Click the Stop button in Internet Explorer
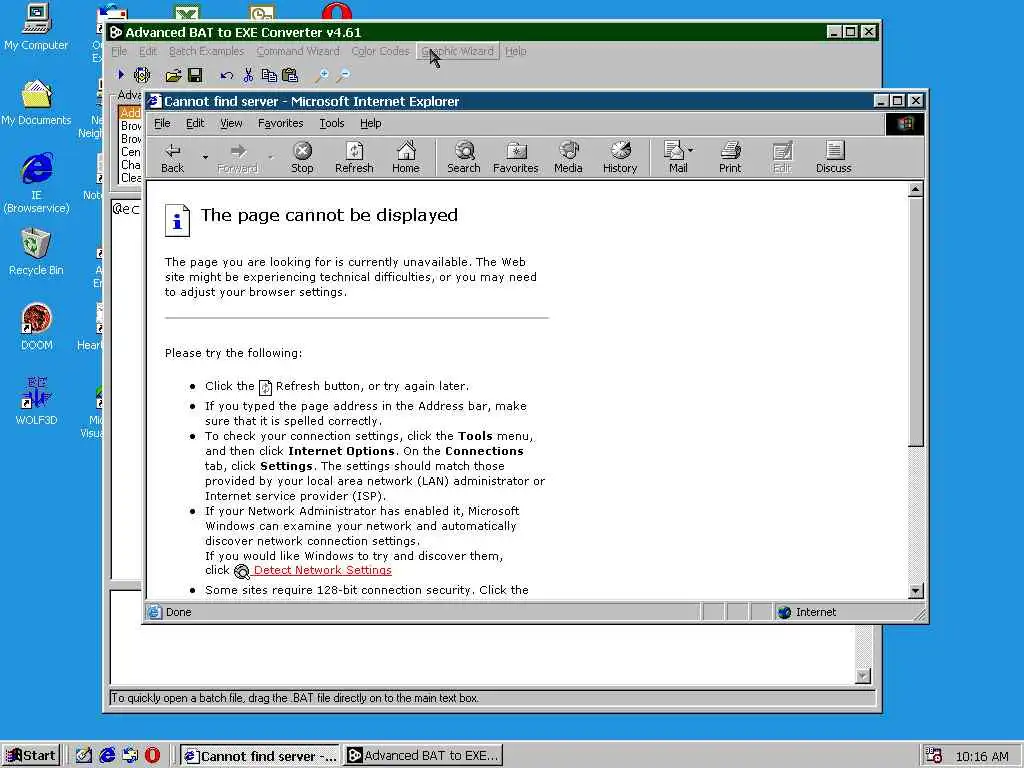Image resolution: width=1024 pixels, height=768 pixels. [302, 158]
